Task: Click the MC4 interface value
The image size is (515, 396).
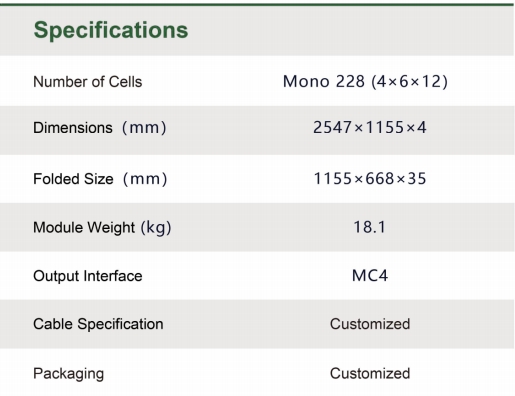Action: point(370,276)
